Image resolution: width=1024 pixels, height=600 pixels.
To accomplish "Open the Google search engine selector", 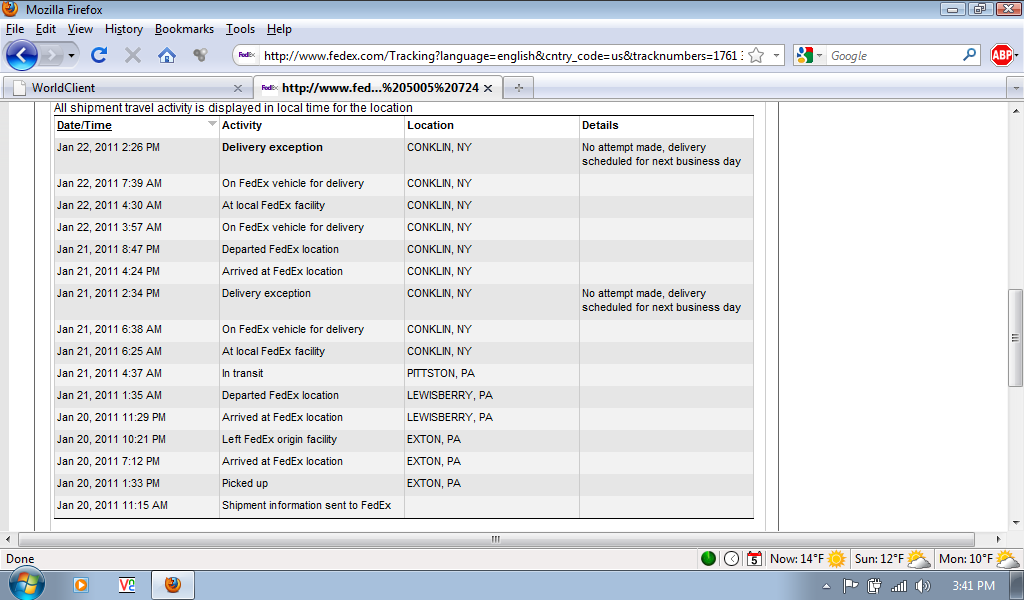I will pyautogui.click(x=809, y=55).
